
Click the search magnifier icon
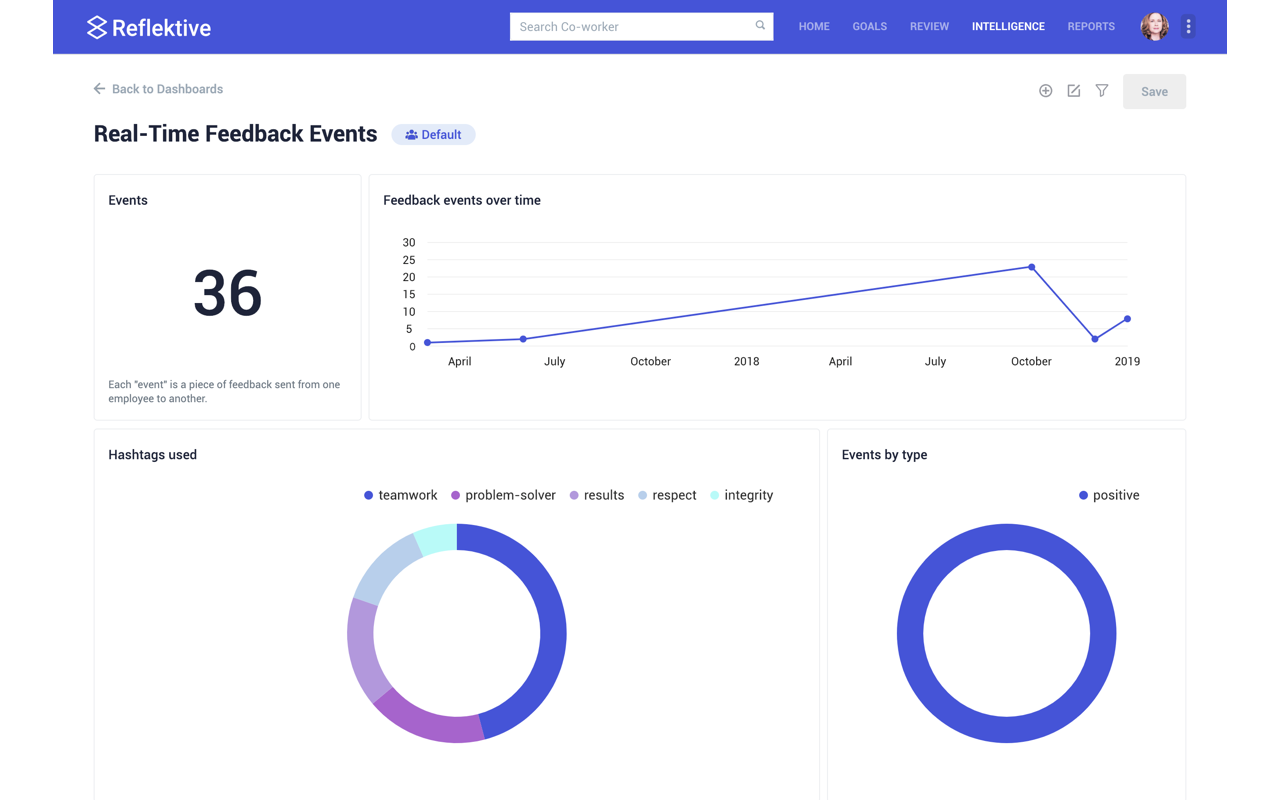(760, 26)
